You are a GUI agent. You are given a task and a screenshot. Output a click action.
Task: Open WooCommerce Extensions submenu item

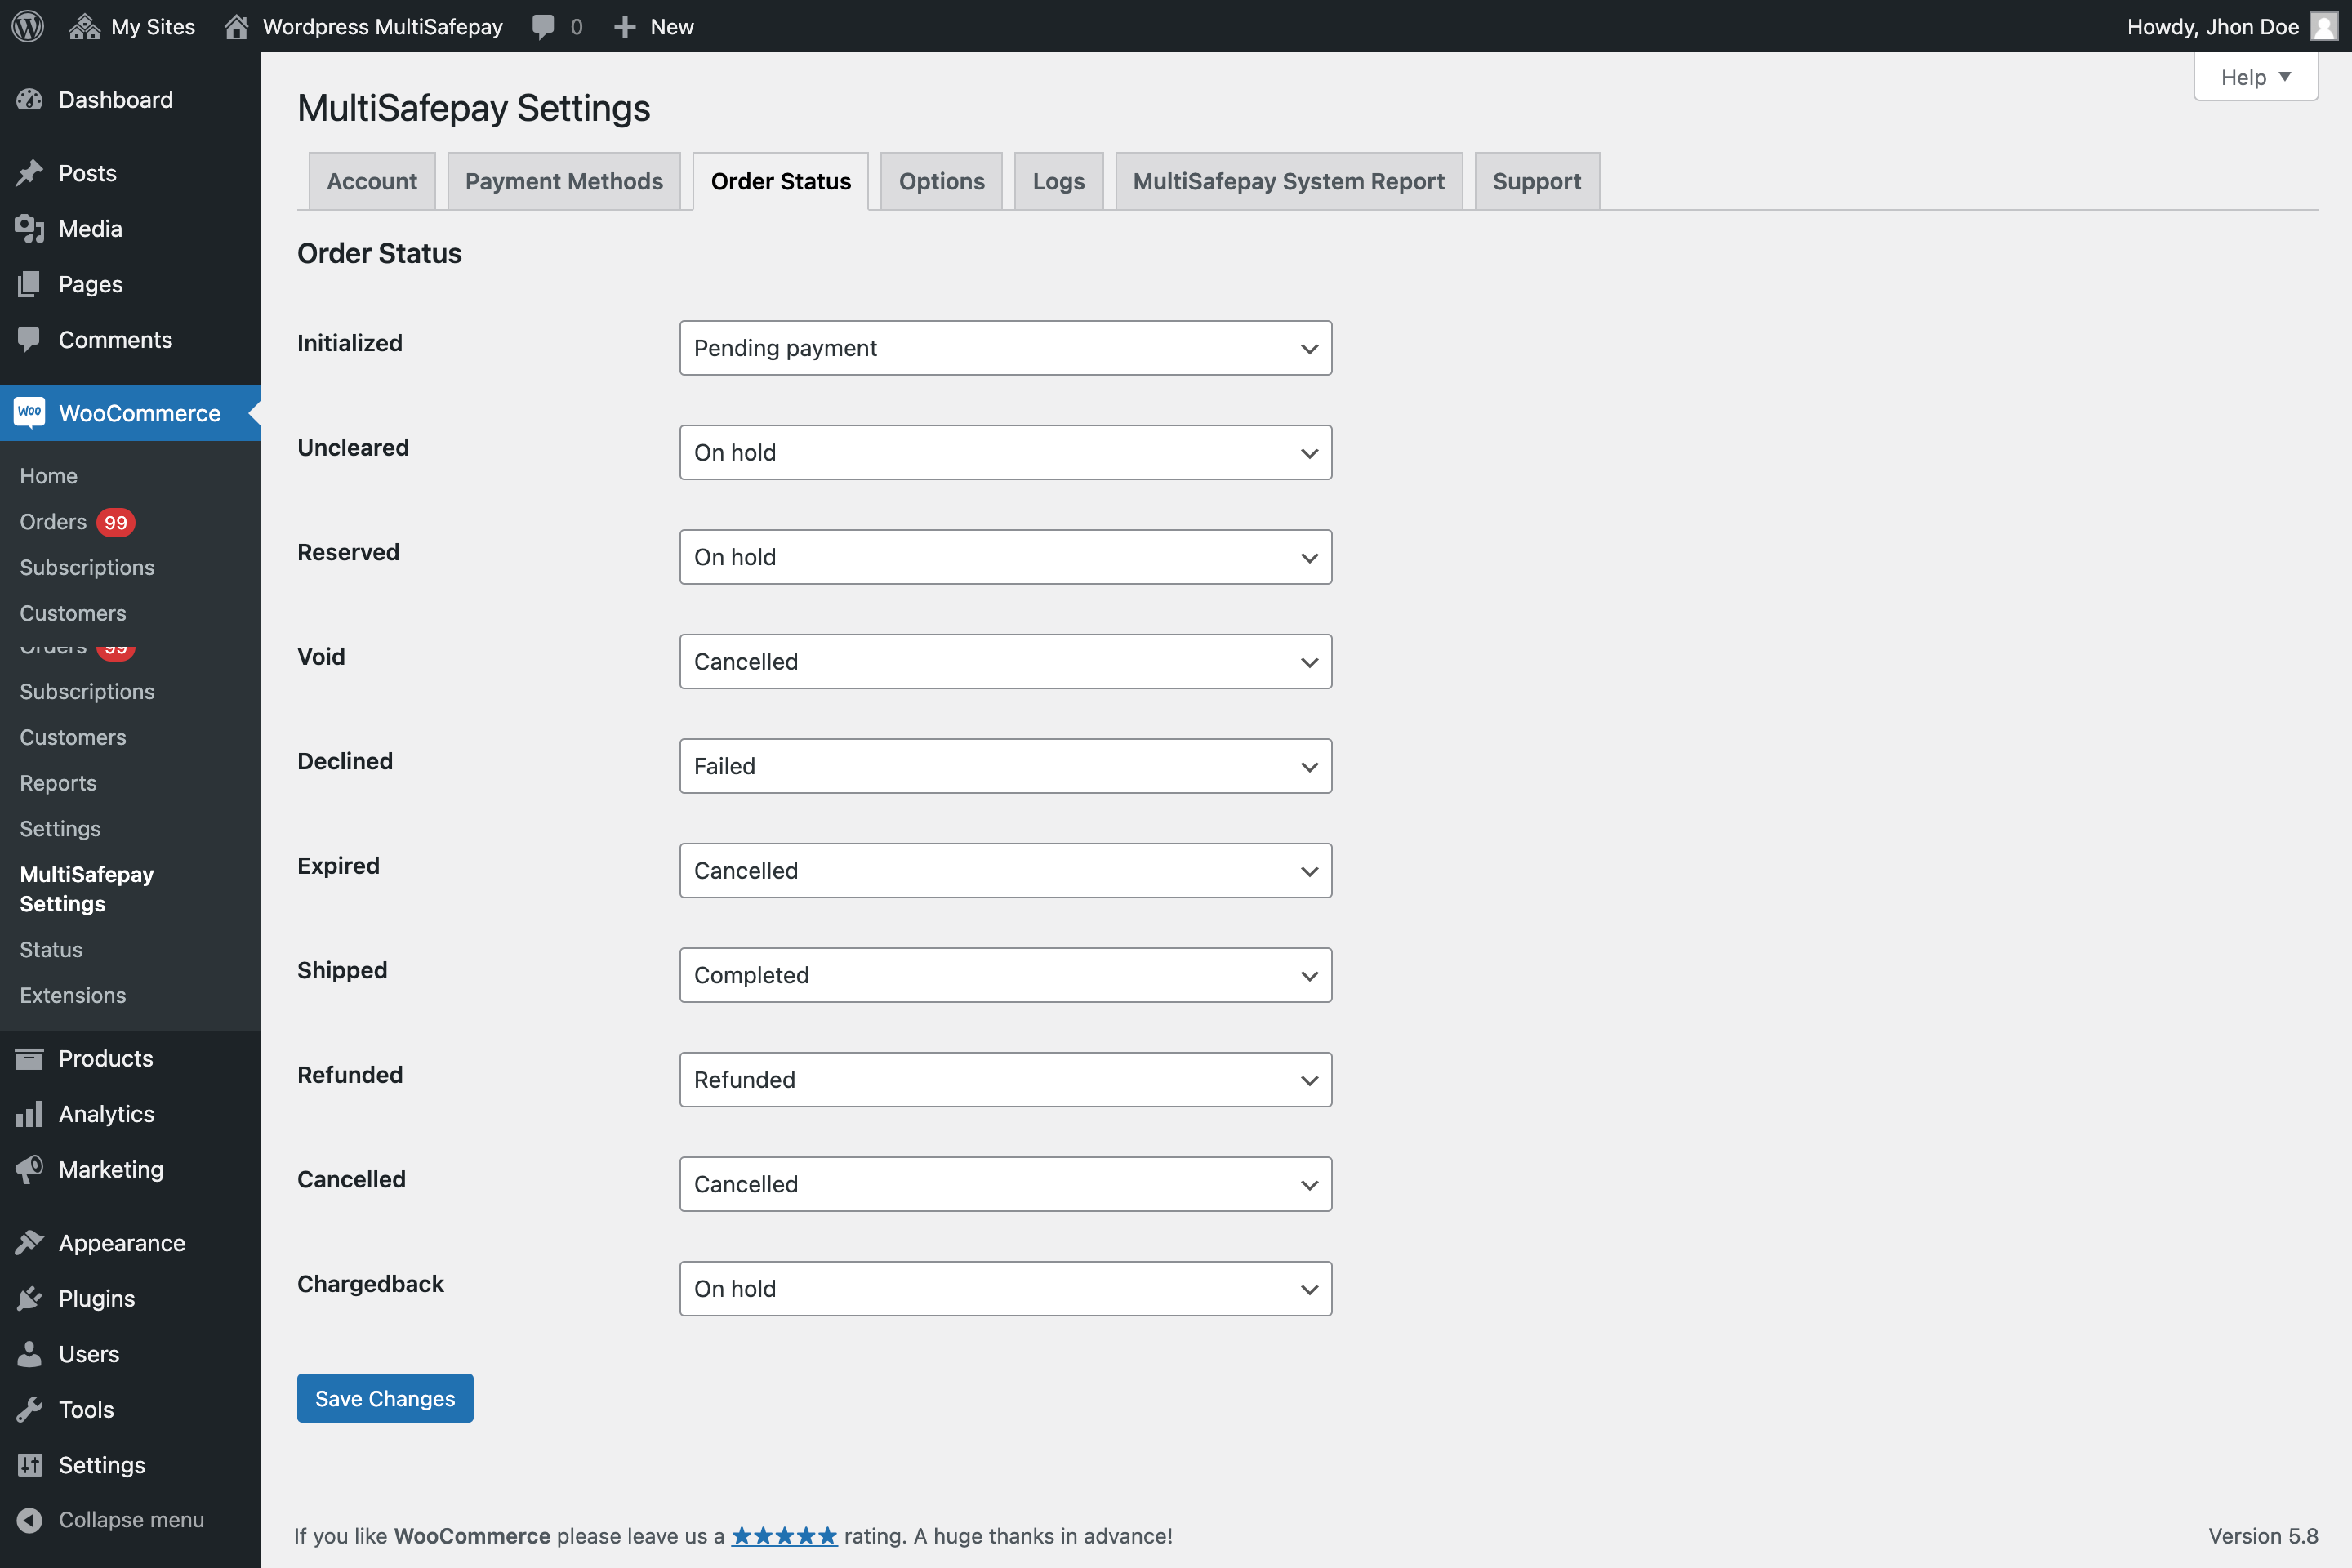[73, 995]
